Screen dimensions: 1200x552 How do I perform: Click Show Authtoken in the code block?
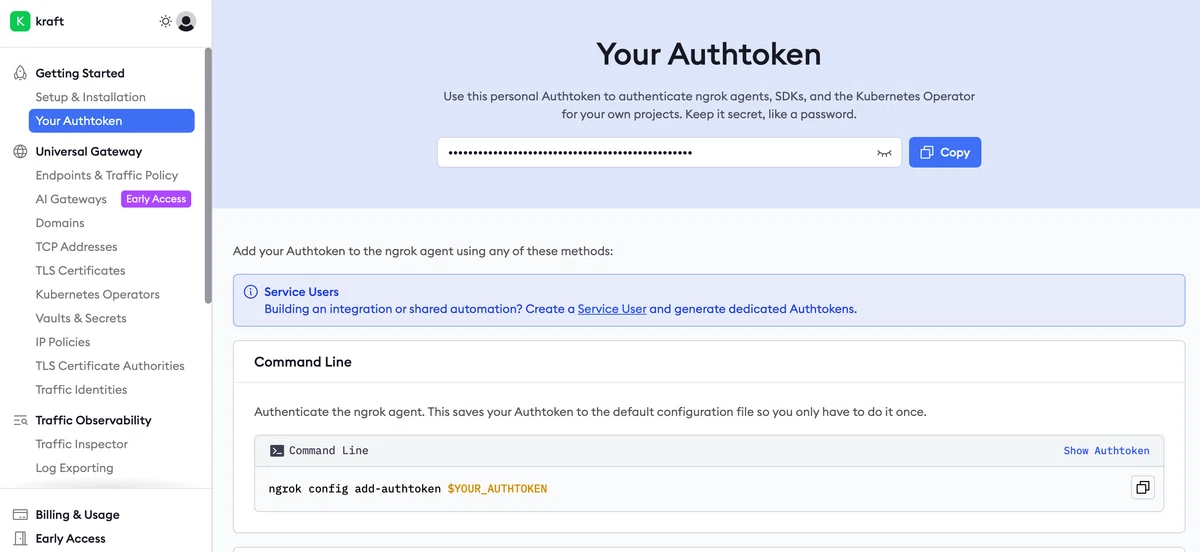coord(1106,451)
